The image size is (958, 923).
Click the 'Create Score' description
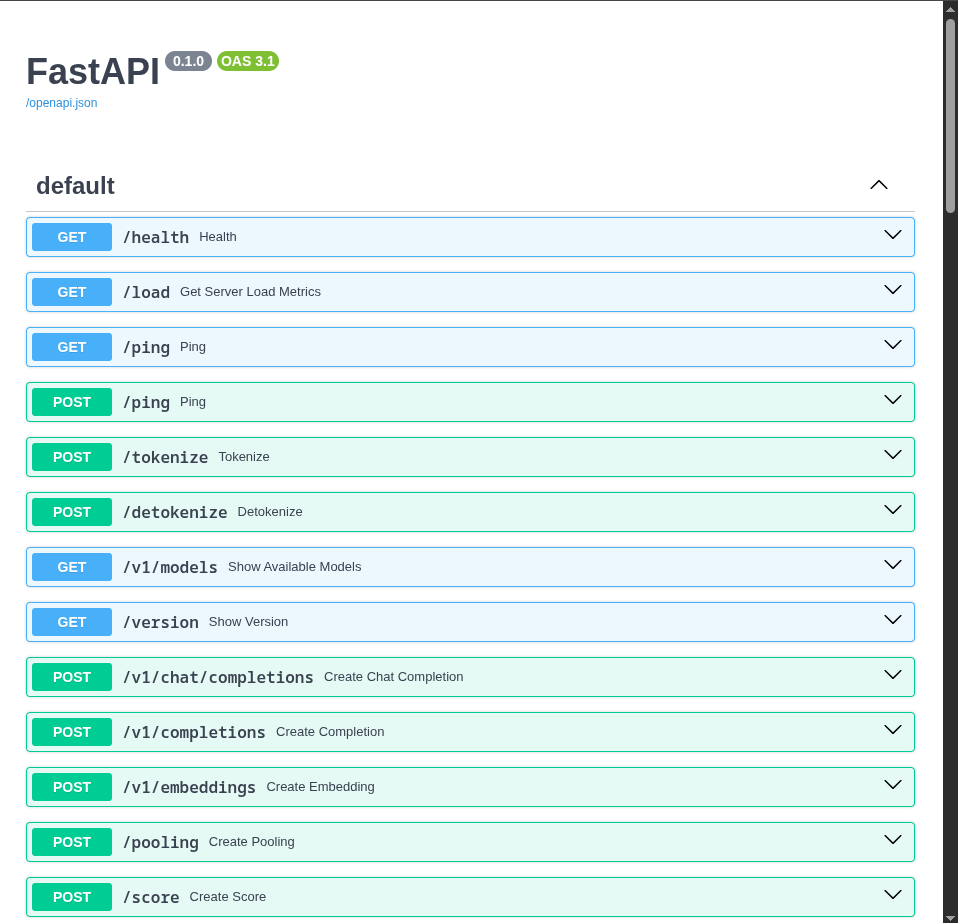[227, 896]
